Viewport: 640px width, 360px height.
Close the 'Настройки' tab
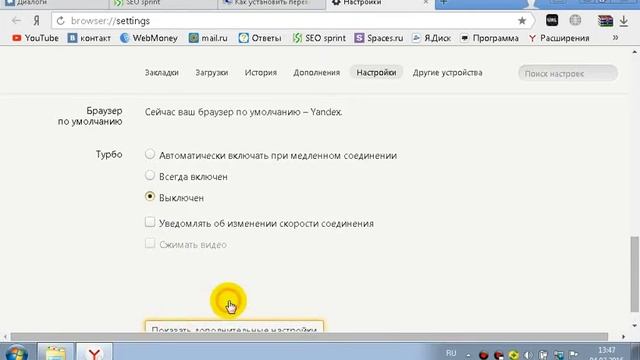coord(426,2)
